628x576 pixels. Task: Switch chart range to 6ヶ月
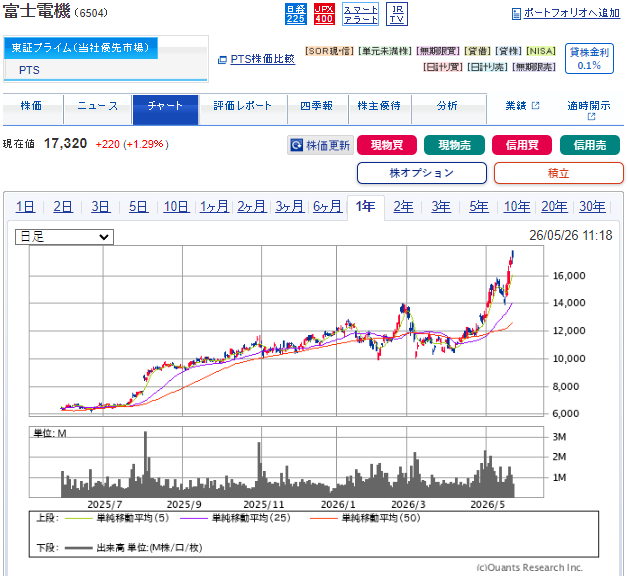(328, 207)
